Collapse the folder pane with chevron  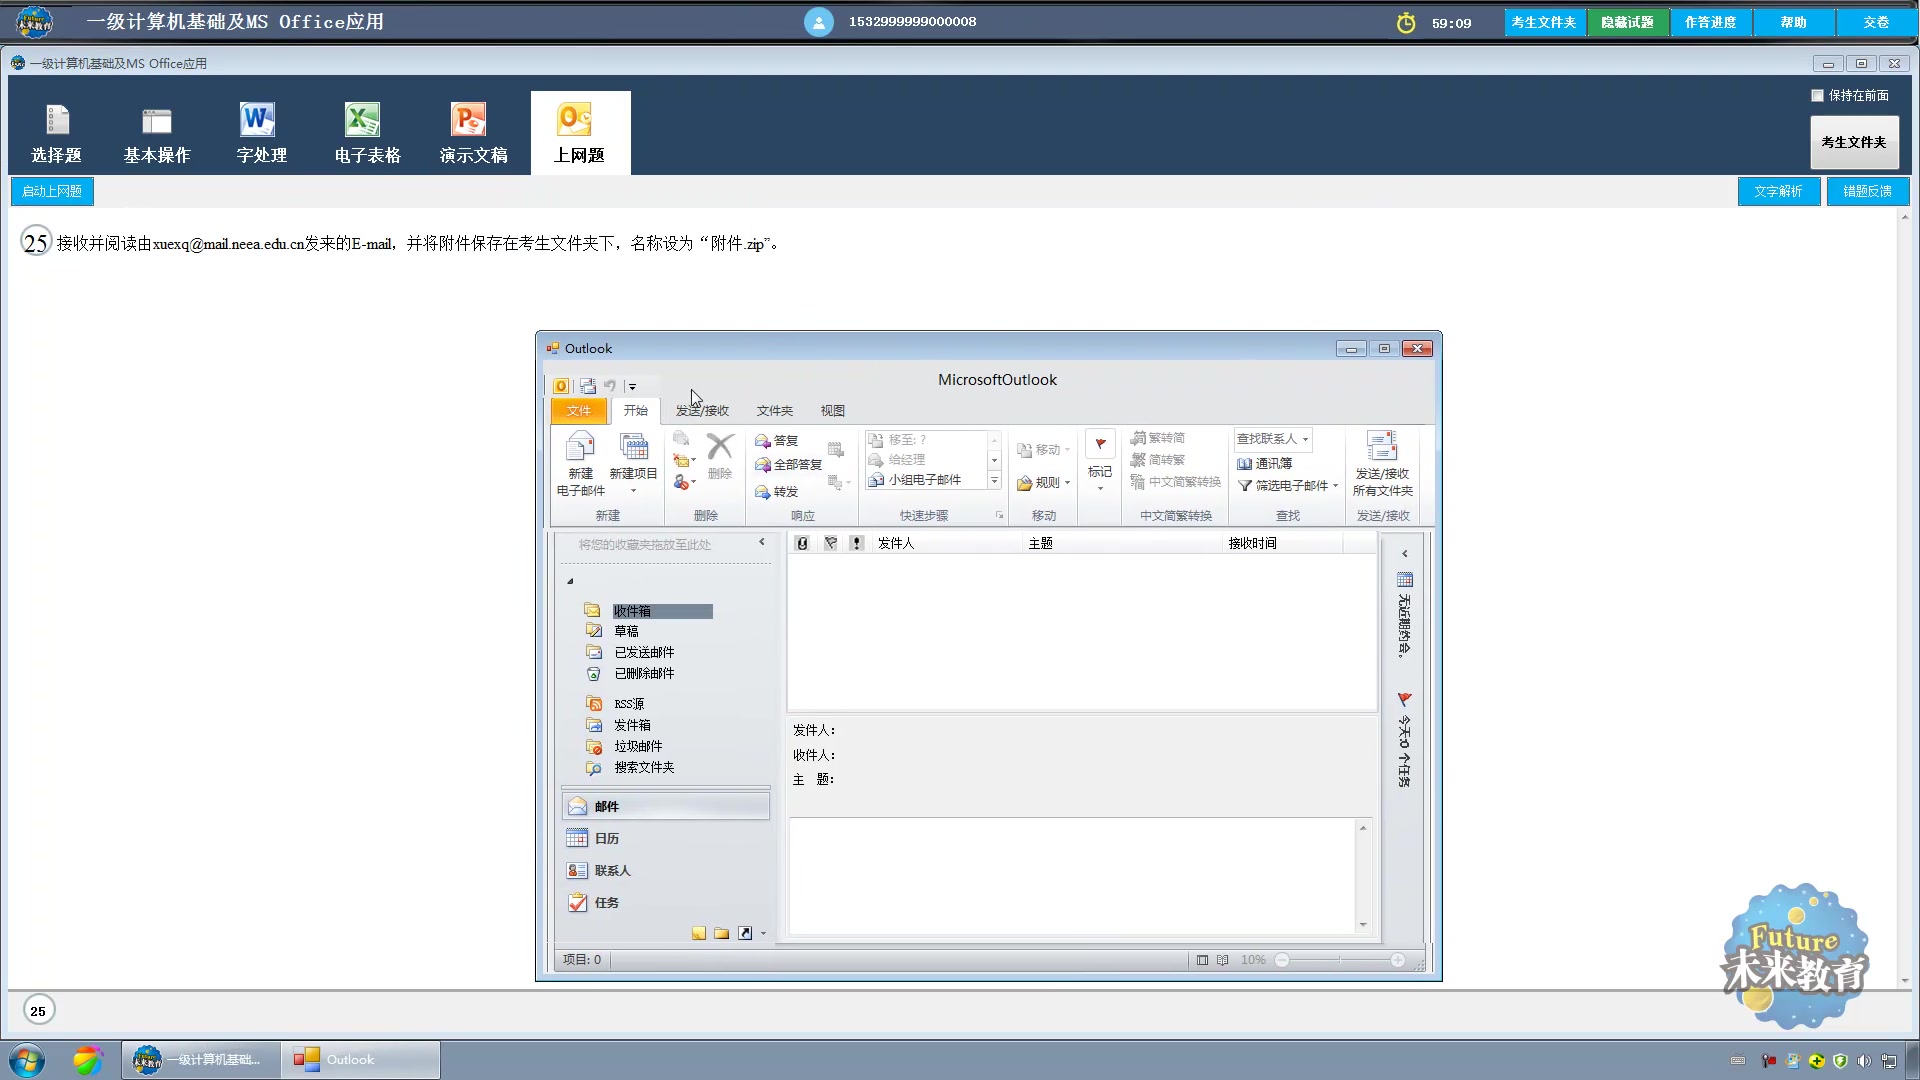[762, 543]
